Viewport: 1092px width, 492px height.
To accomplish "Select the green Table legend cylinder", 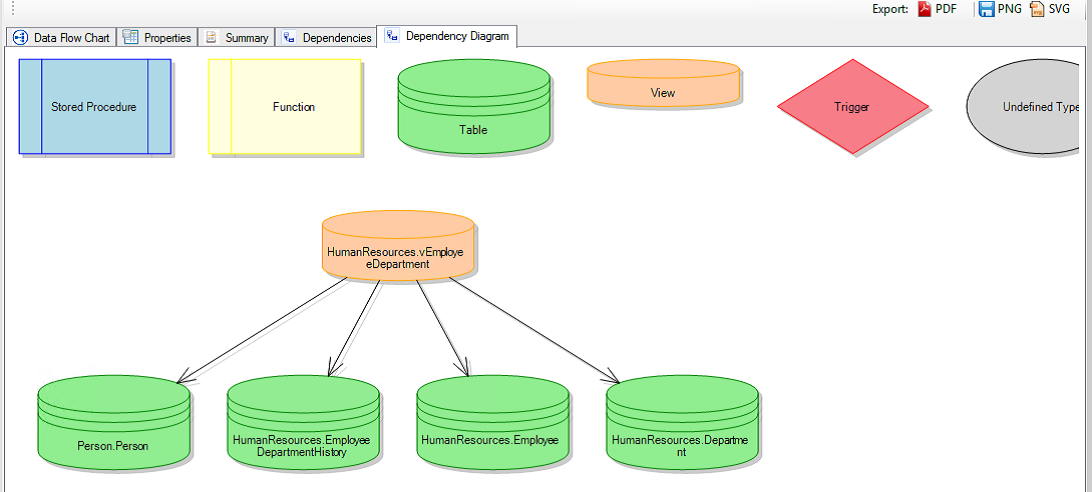I will click(x=474, y=107).
